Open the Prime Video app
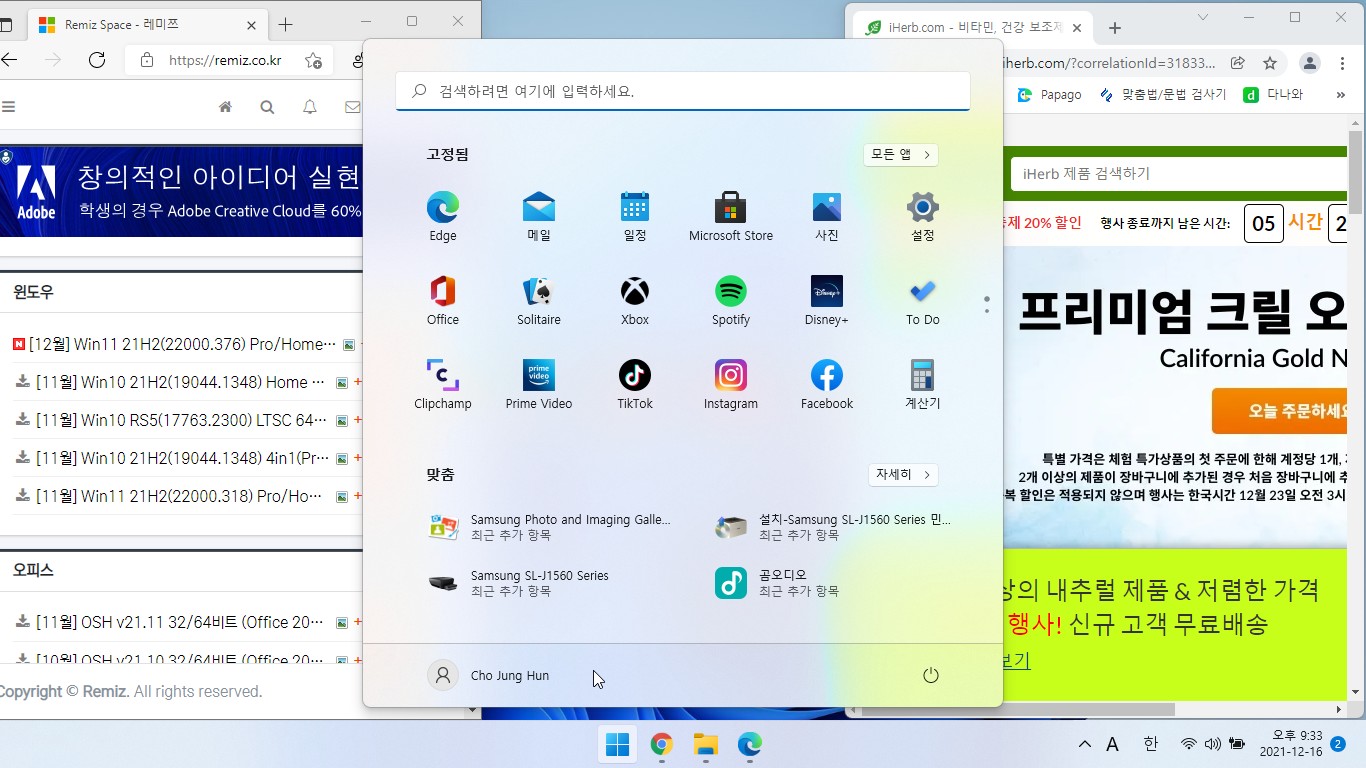 point(539,385)
